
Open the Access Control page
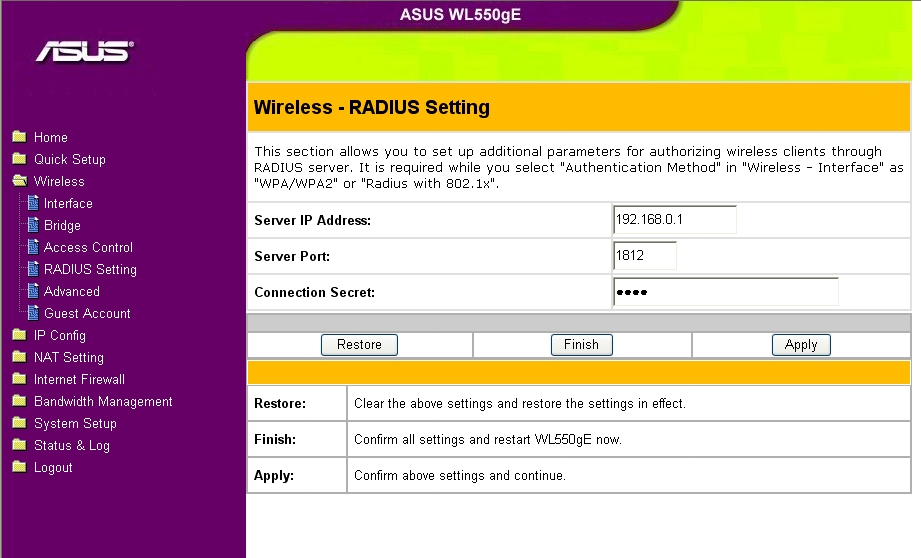point(88,247)
